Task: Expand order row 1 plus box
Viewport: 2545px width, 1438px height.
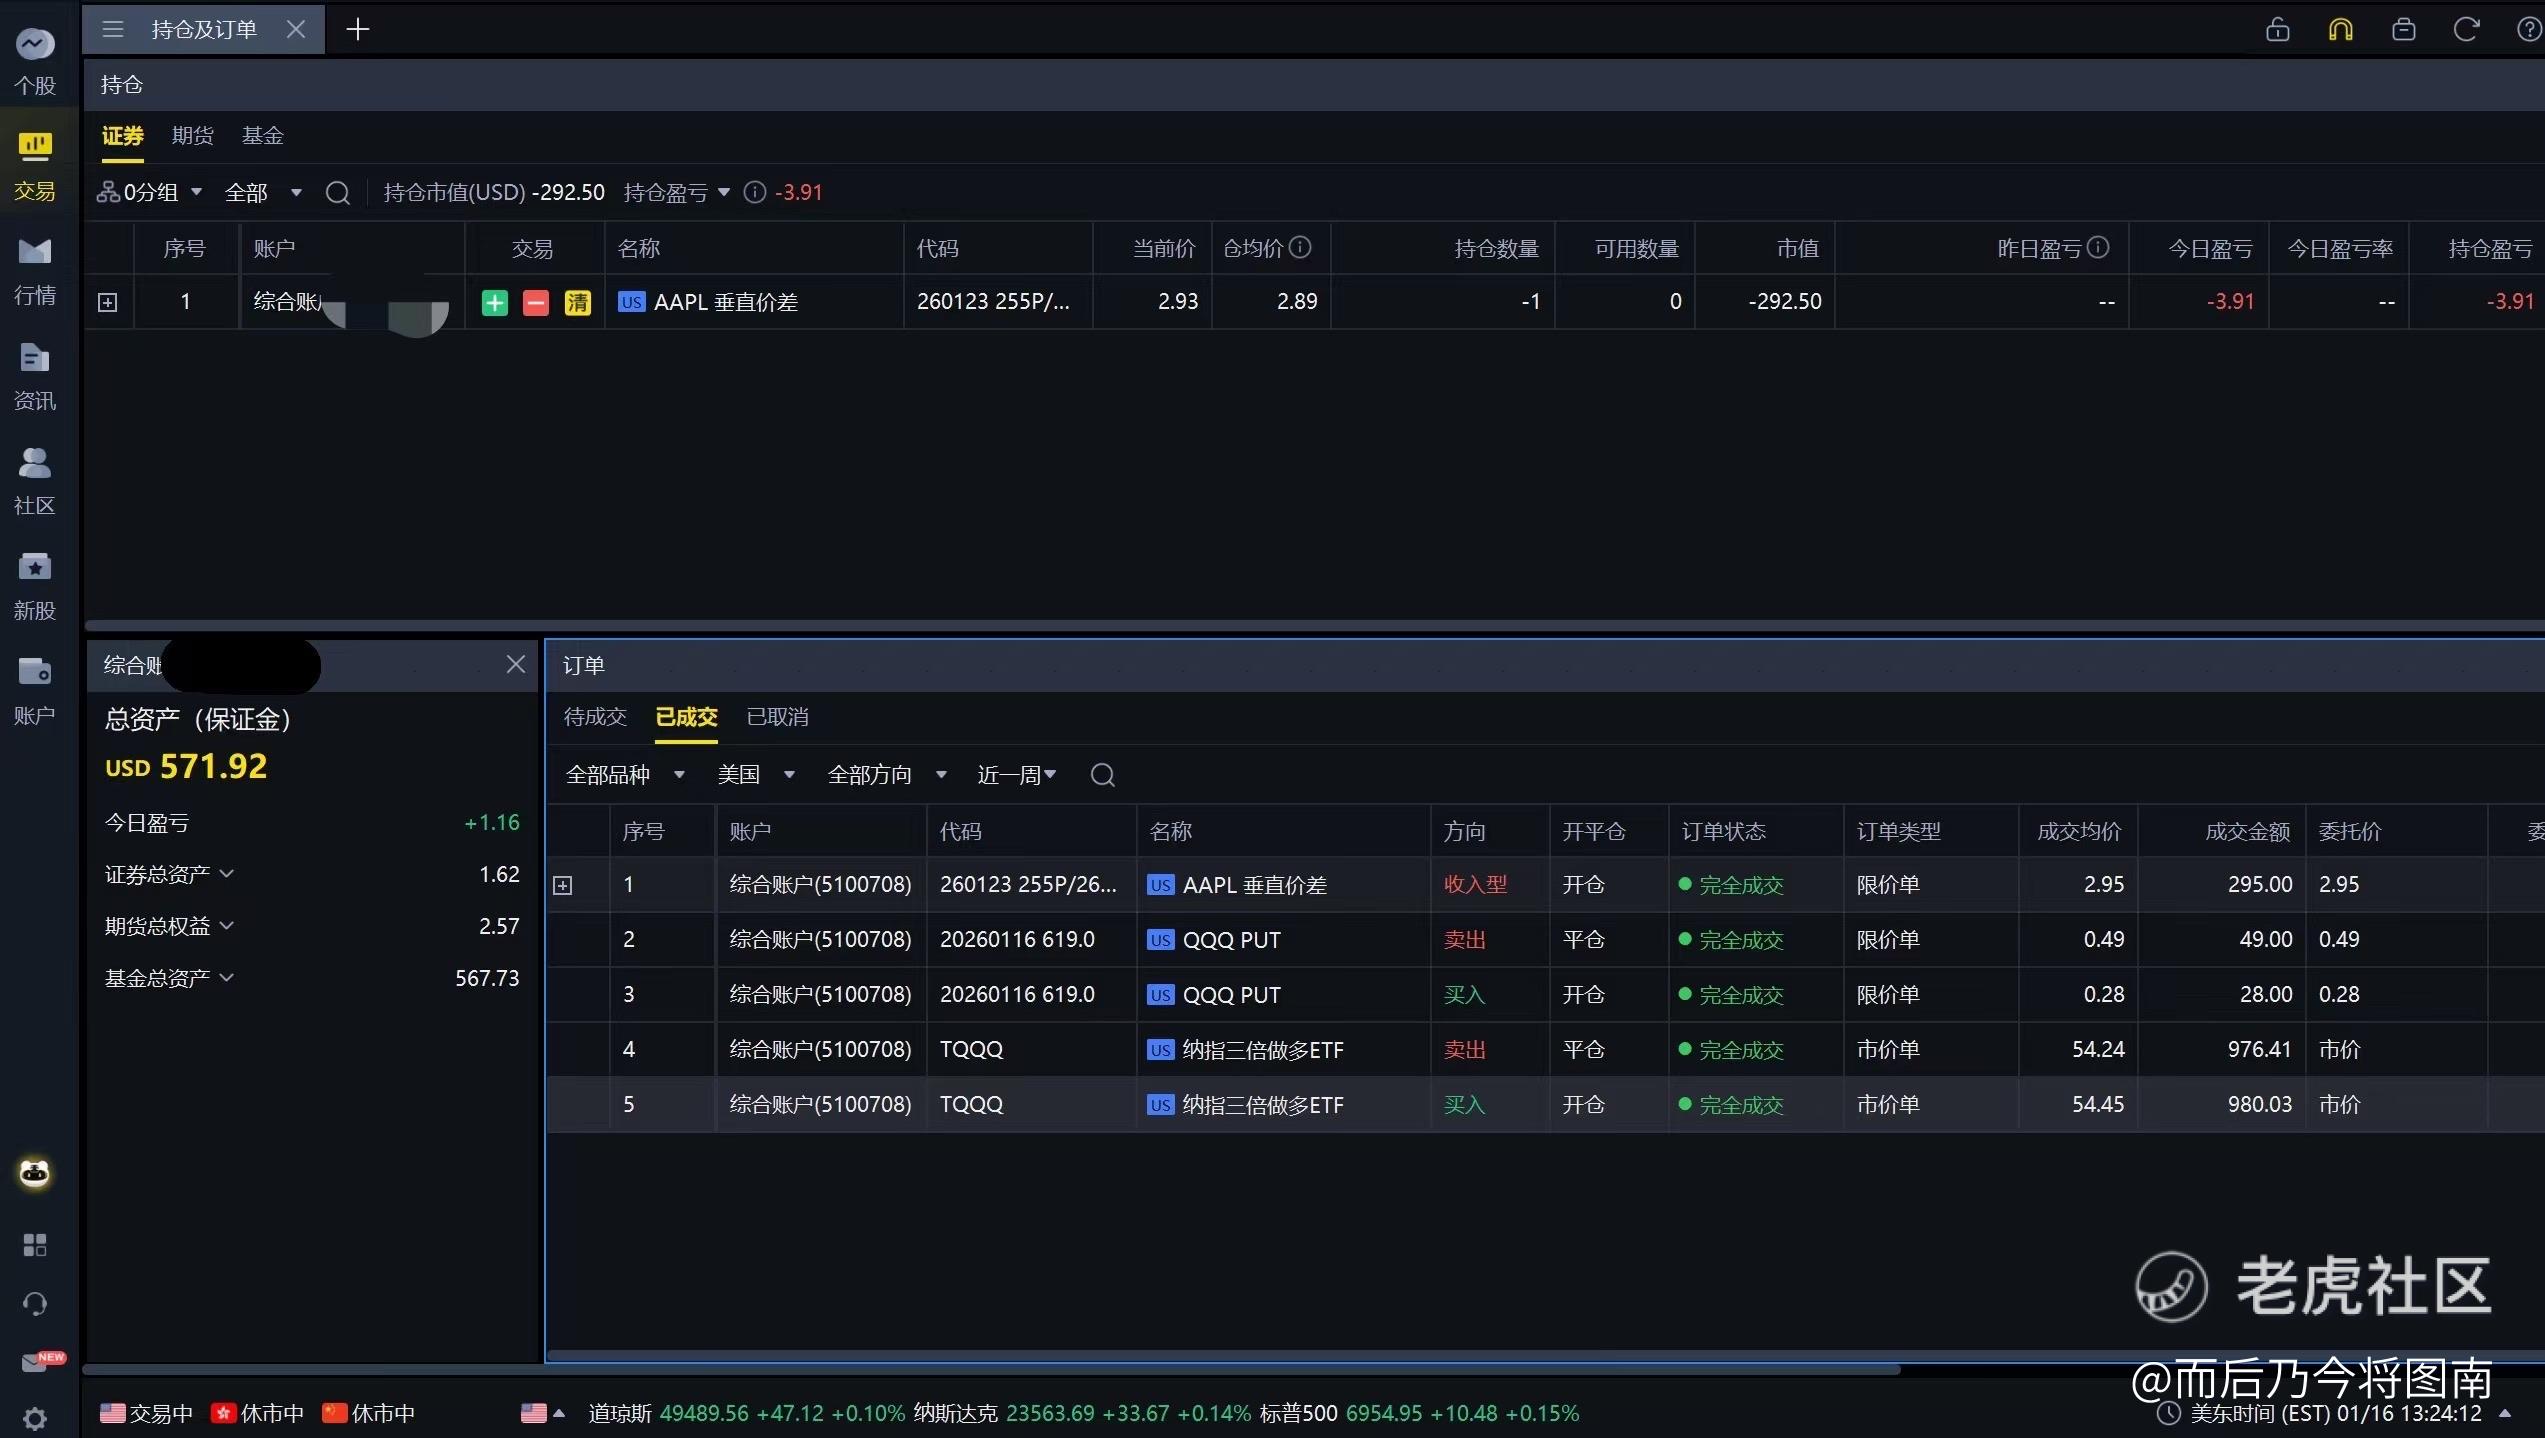Action: [x=563, y=885]
